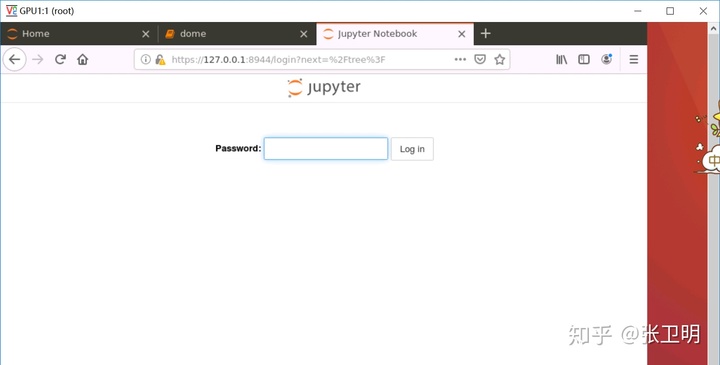This screenshot has height=365, width=720.
Task: Open a new tab with the plus button
Action: tap(485, 34)
